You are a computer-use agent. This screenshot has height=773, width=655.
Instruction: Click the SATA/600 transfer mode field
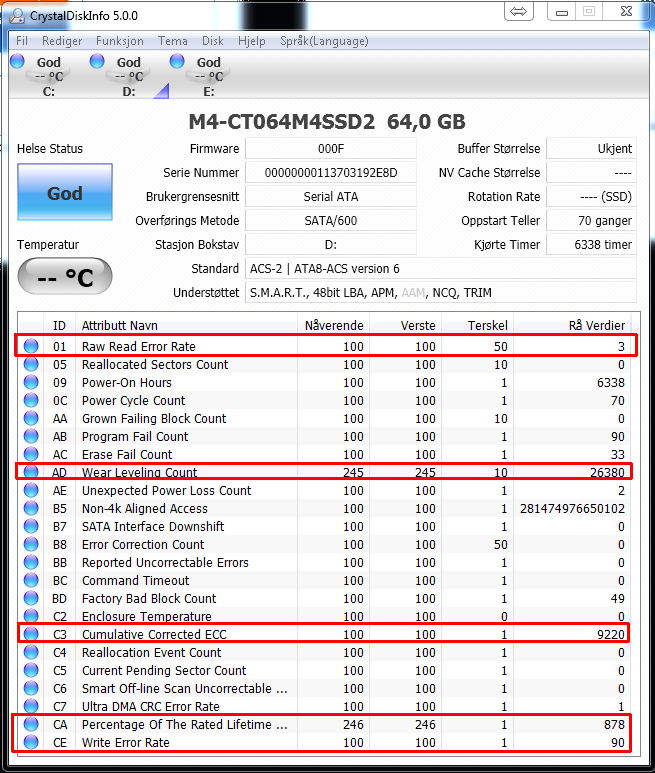[331, 220]
